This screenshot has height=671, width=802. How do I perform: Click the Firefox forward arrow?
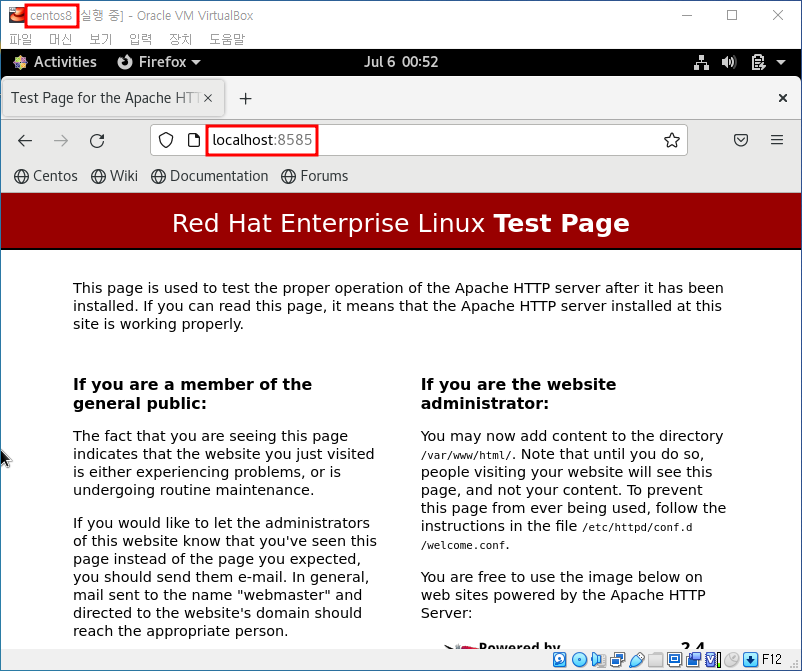point(61,140)
